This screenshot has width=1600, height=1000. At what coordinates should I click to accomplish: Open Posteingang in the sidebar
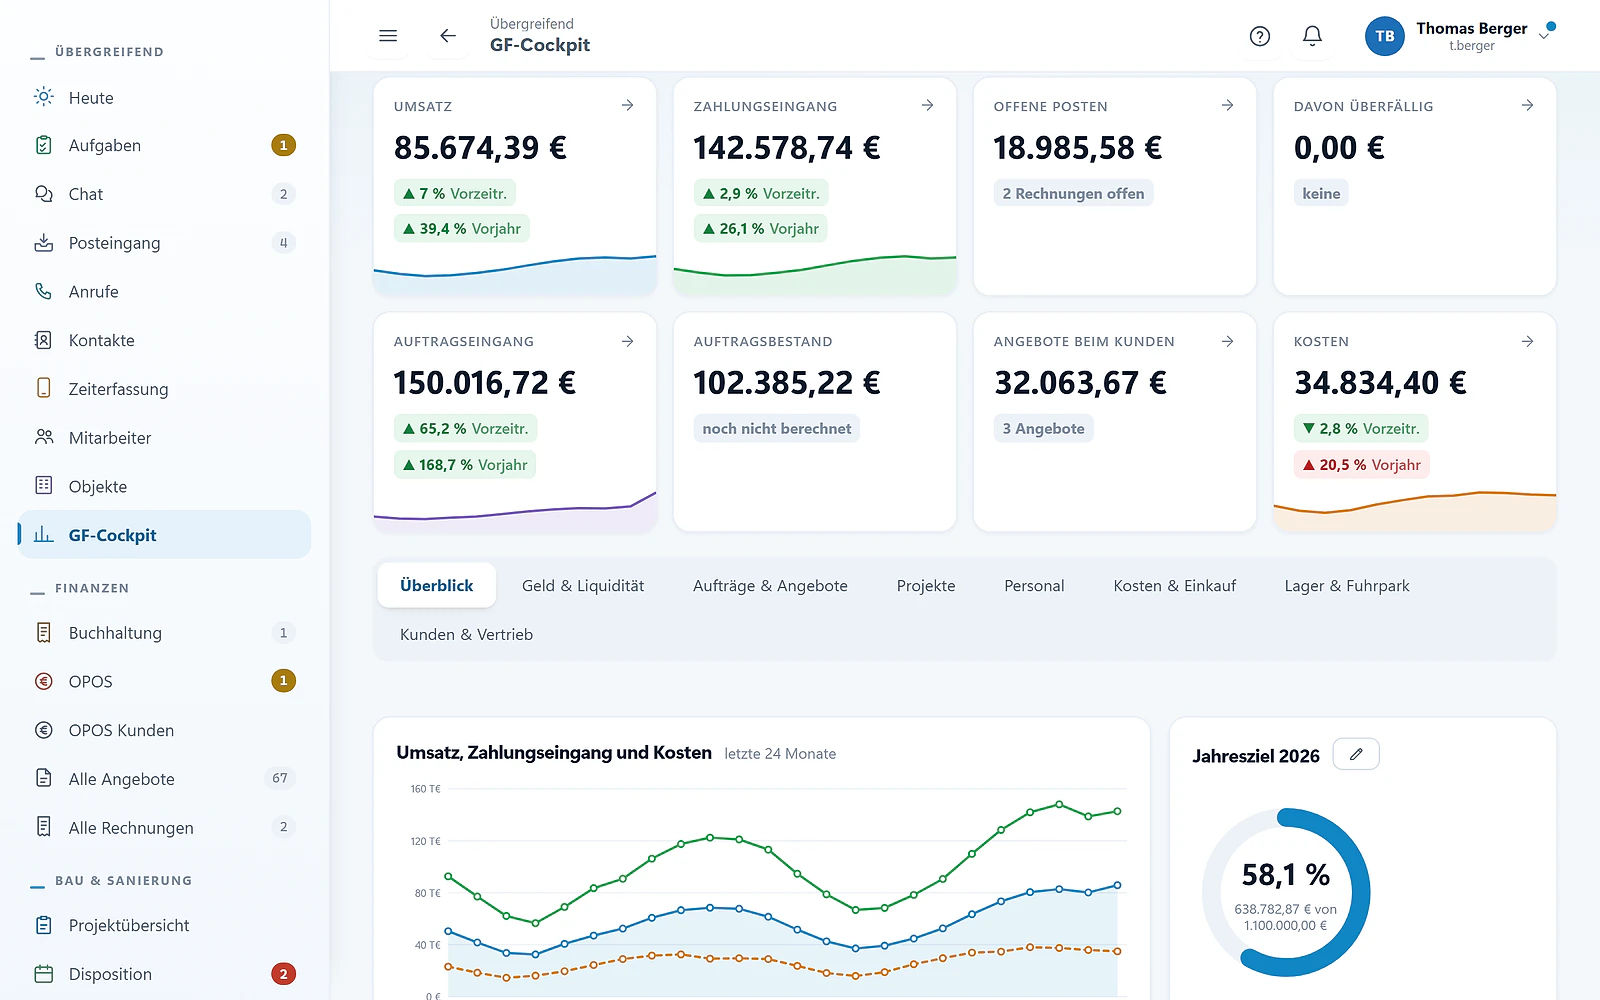coord(165,243)
